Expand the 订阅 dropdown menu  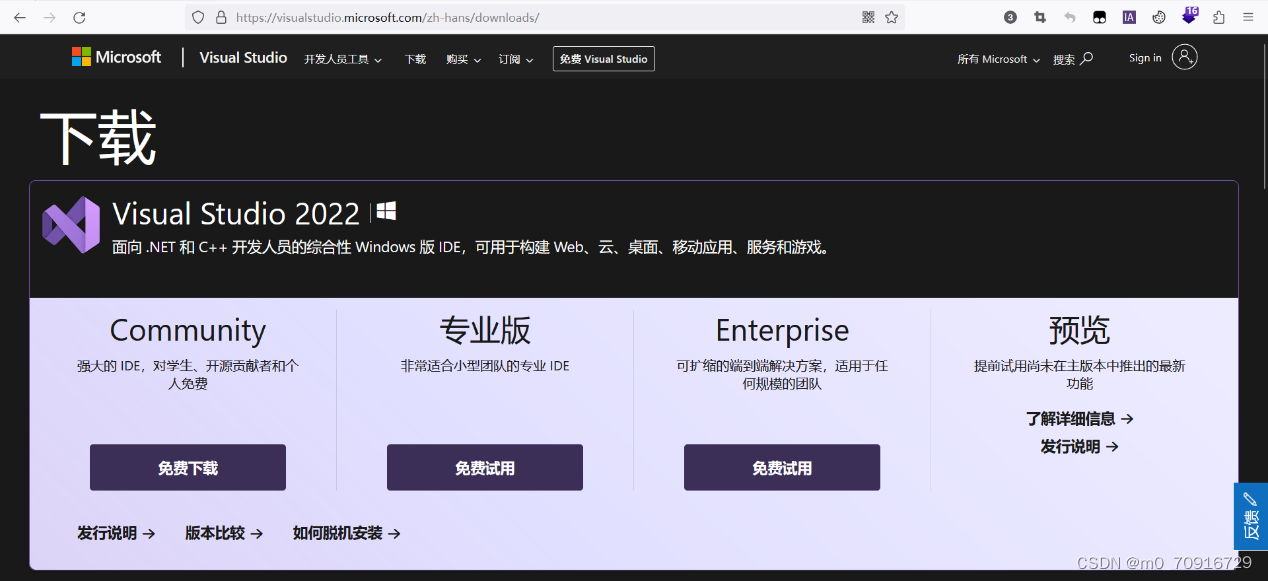[516, 59]
